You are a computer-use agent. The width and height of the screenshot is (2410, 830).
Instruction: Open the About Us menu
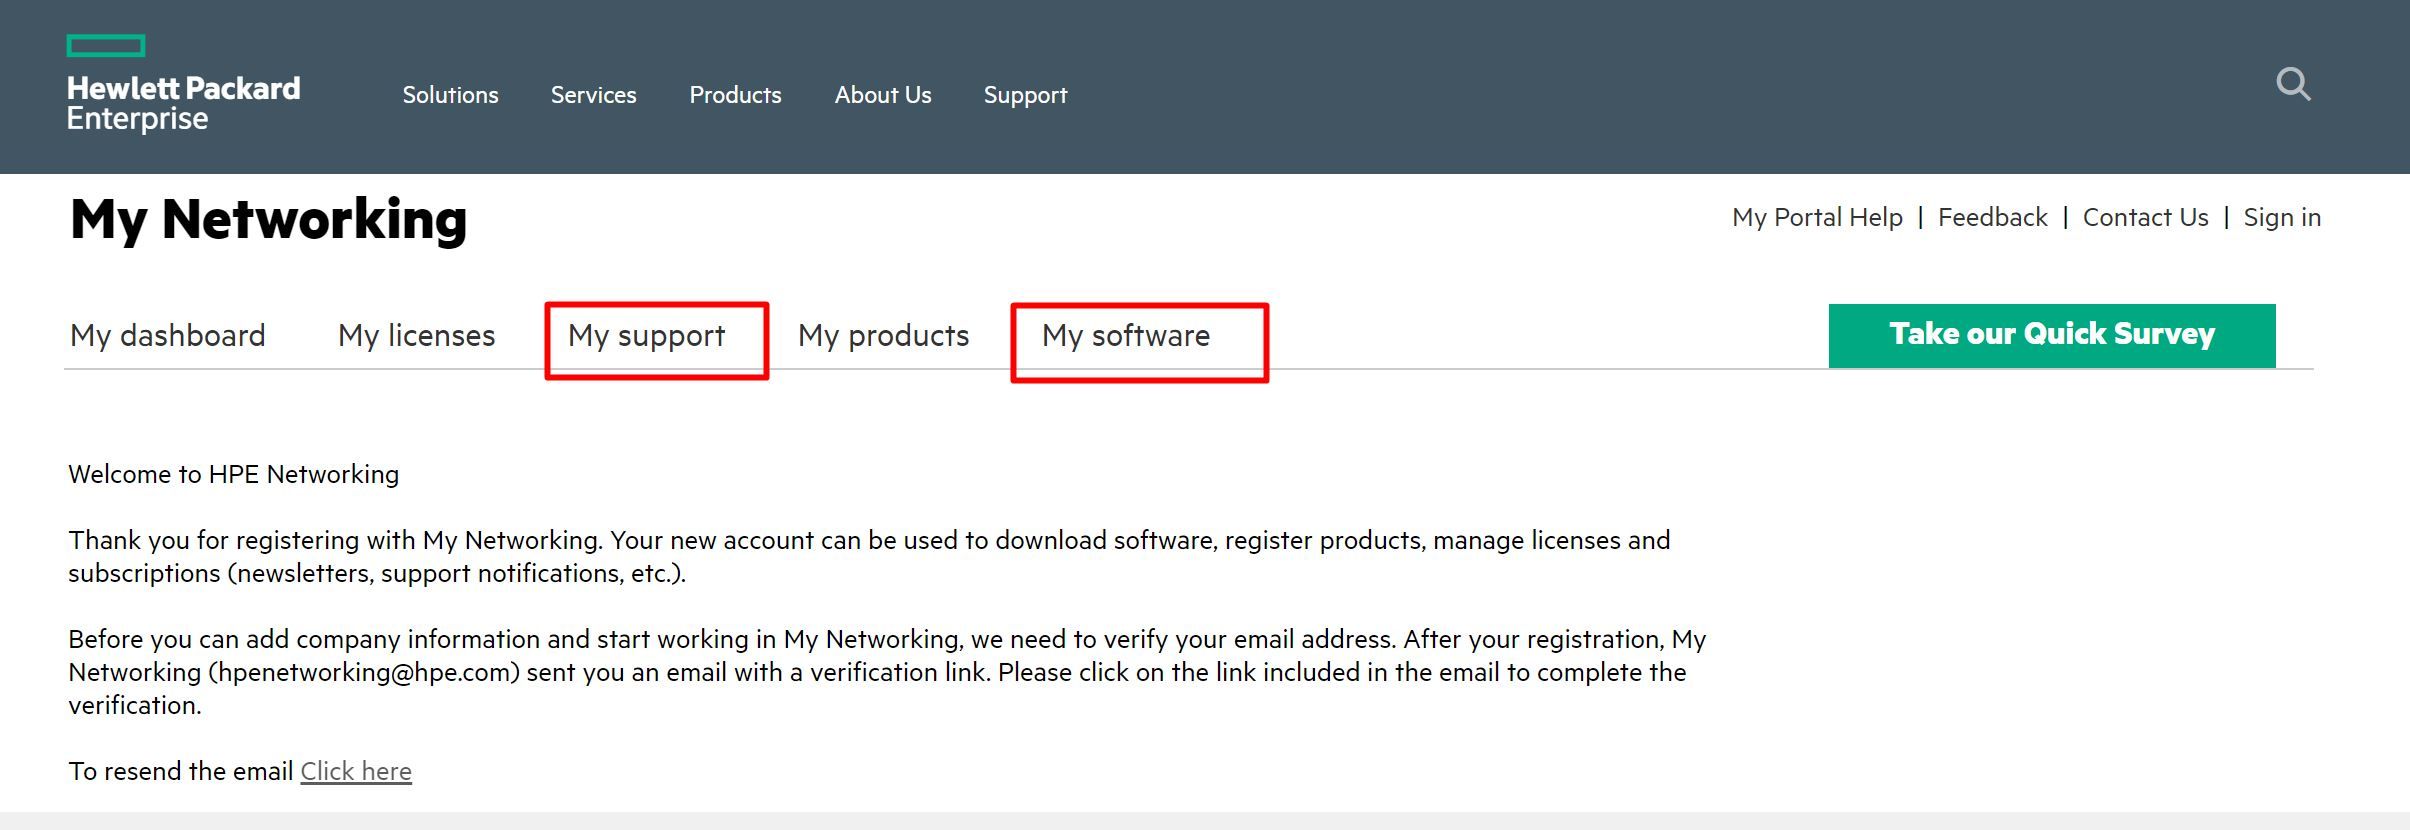point(883,95)
